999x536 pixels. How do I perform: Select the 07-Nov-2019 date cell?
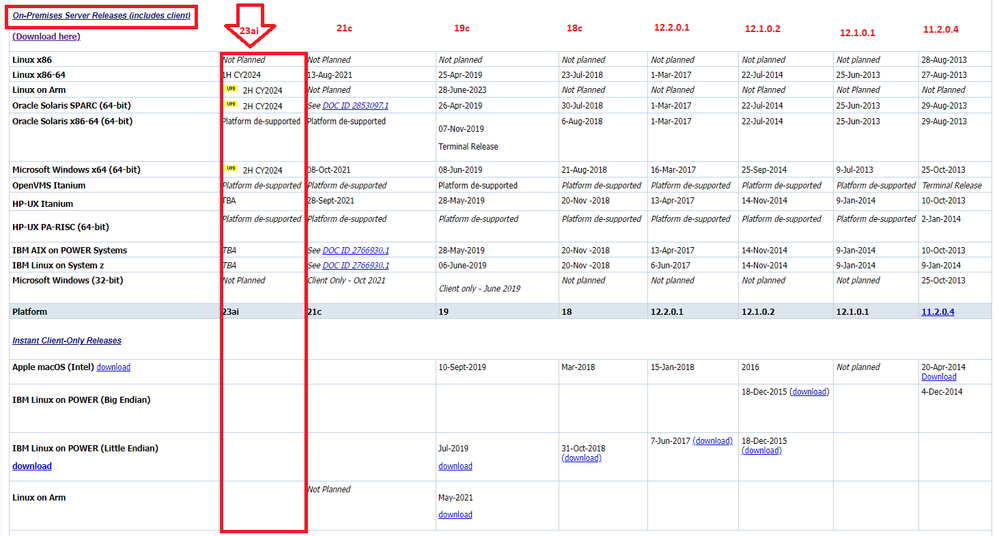pos(461,129)
